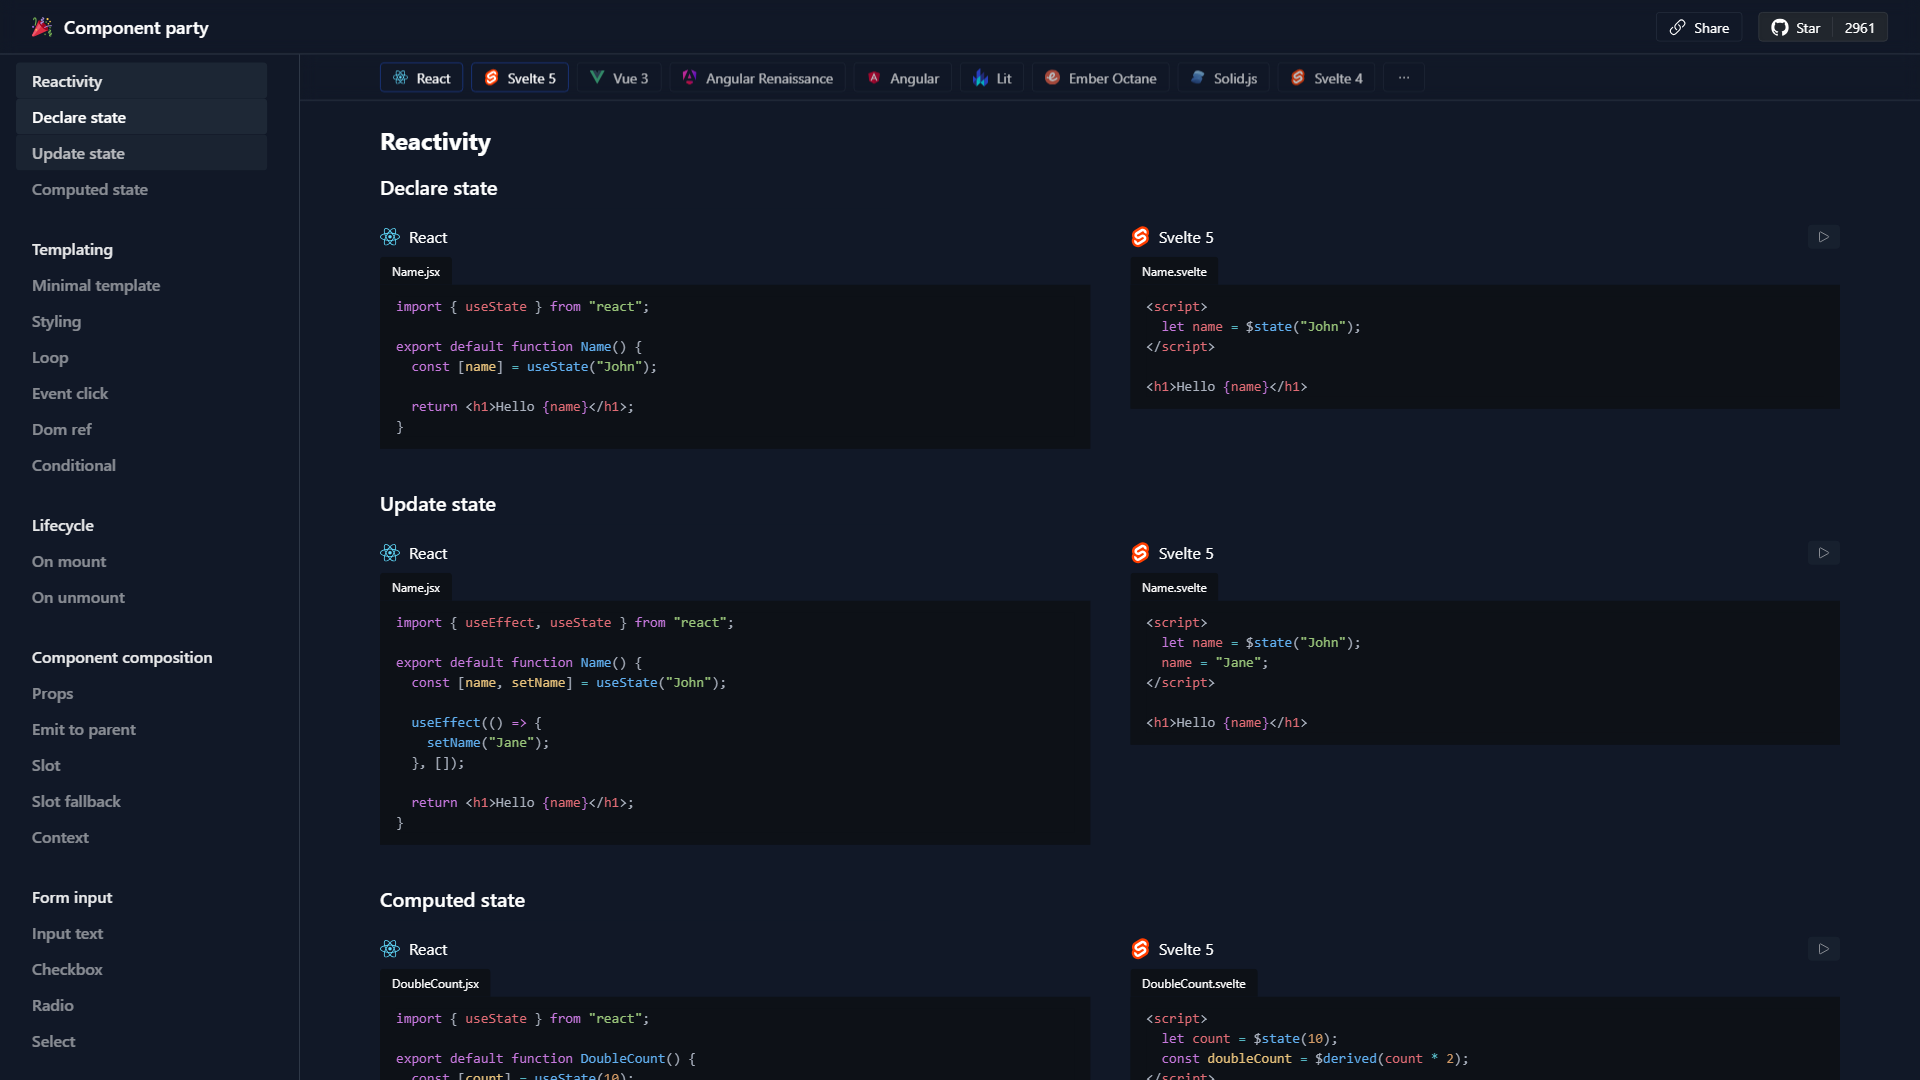Viewport: 1920px width, 1080px height.
Task: Expand more frameworks with ellipsis button
Action: click(1404, 78)
